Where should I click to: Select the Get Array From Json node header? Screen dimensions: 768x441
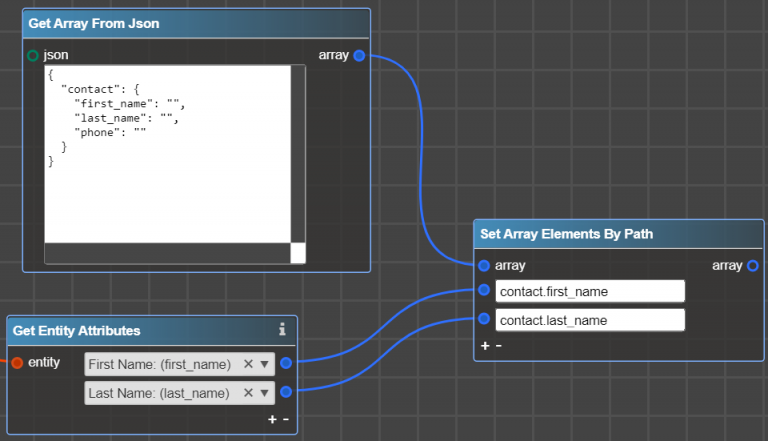196,24
